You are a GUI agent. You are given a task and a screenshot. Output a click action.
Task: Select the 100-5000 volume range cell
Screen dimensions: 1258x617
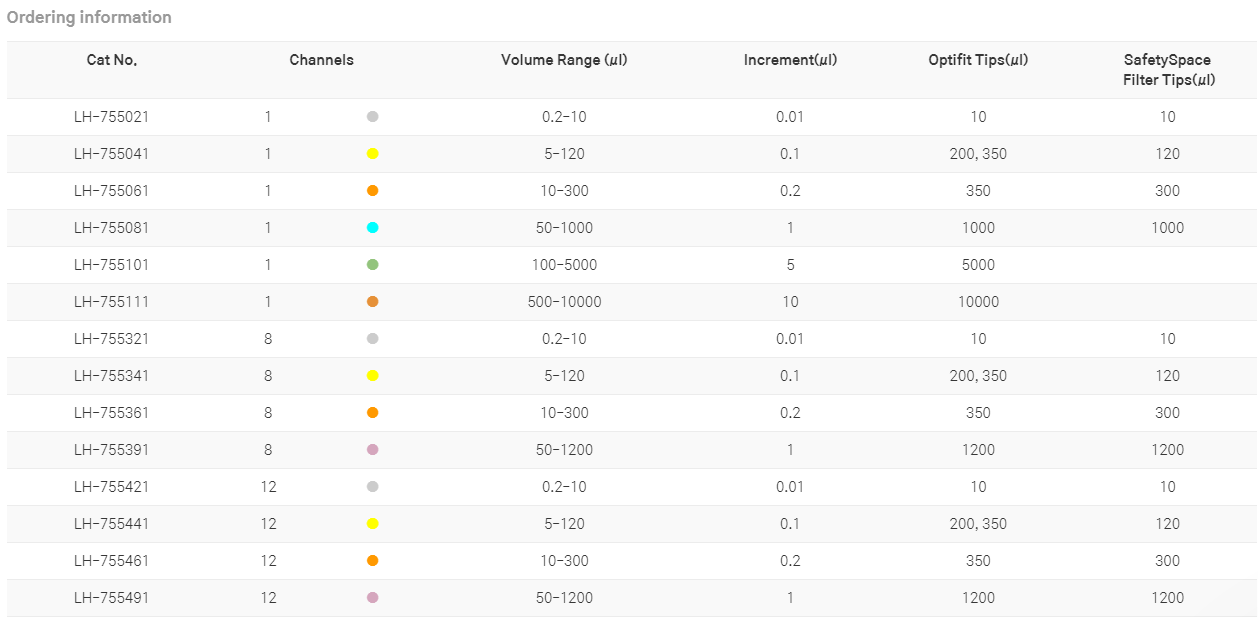click(x=564, y=265)
